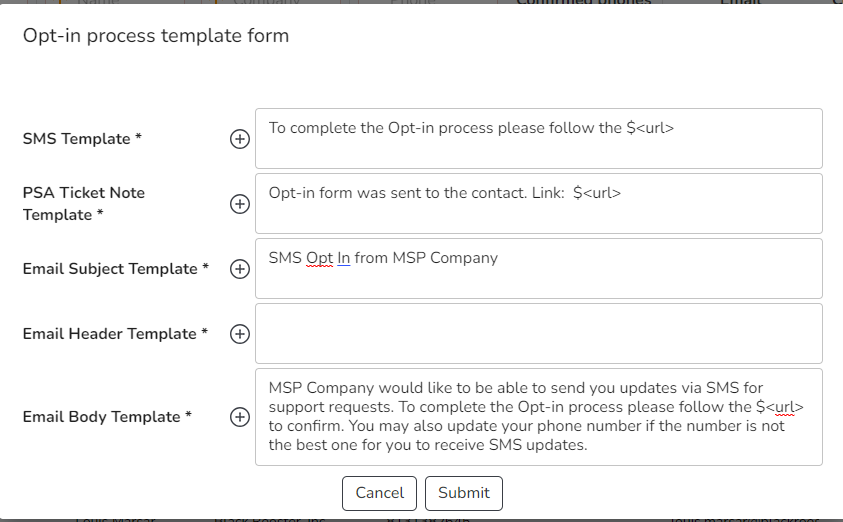Click the 'Opt-in process template form' title

click(x=156, y=36)
